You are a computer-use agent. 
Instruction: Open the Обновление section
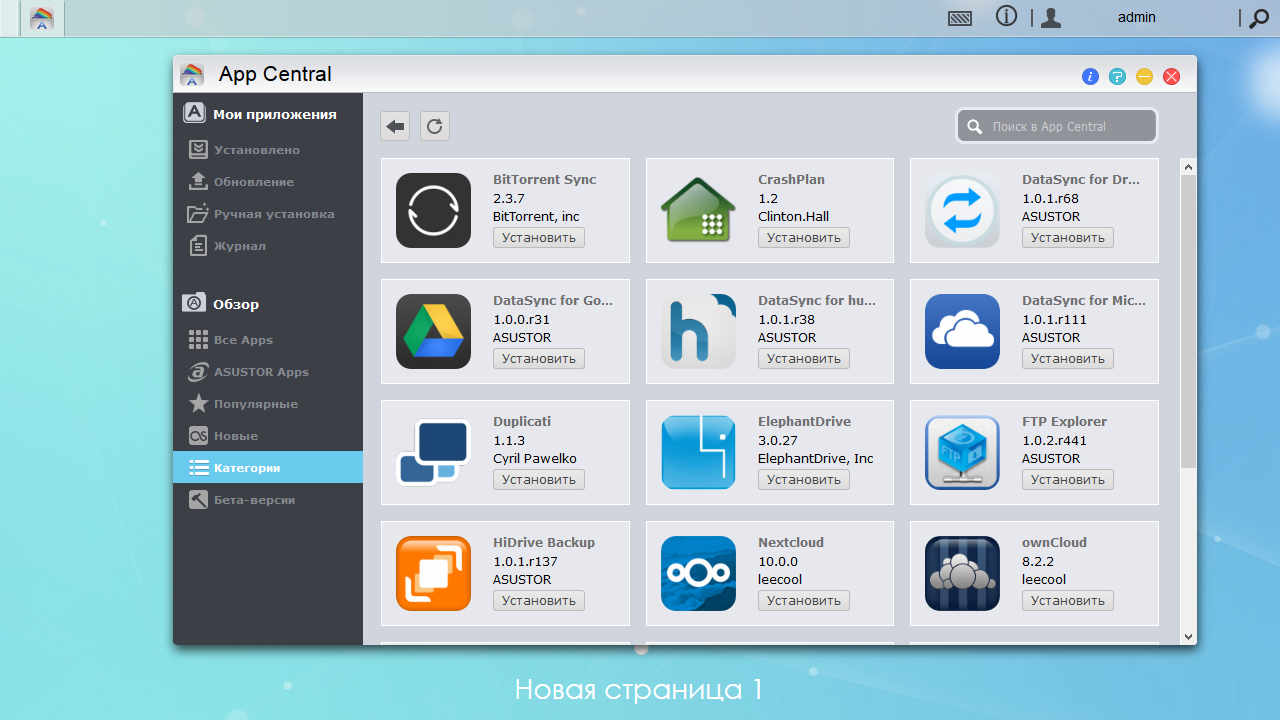click(268, 182)
